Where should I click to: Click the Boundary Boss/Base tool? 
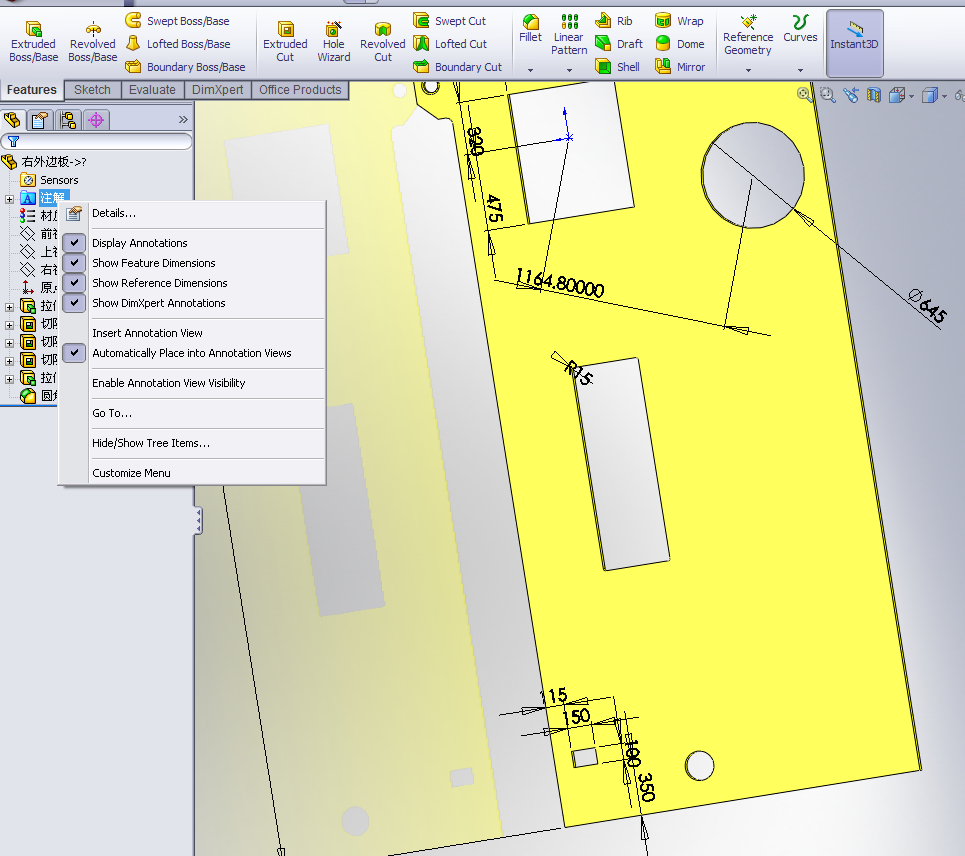pos(185,66)
